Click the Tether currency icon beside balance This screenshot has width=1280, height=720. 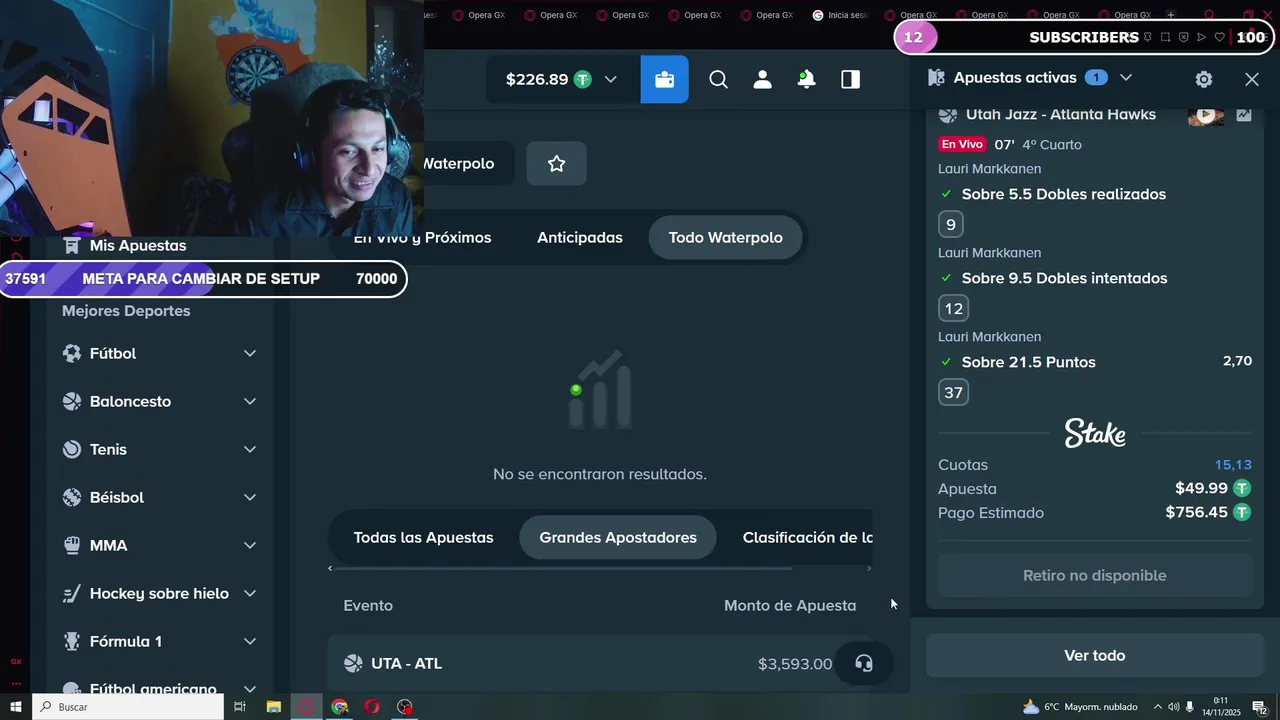pyautogui.click(x=582, y=79)
